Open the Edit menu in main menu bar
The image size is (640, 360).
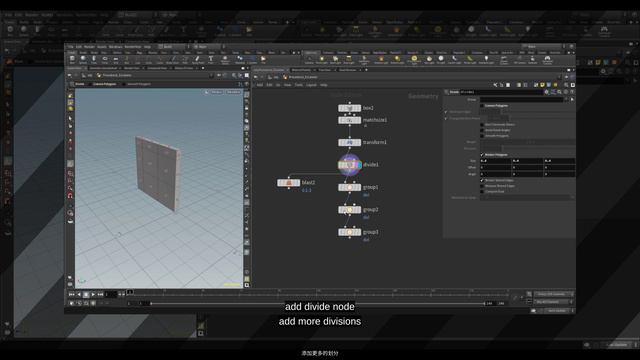[x=79, y=47]
